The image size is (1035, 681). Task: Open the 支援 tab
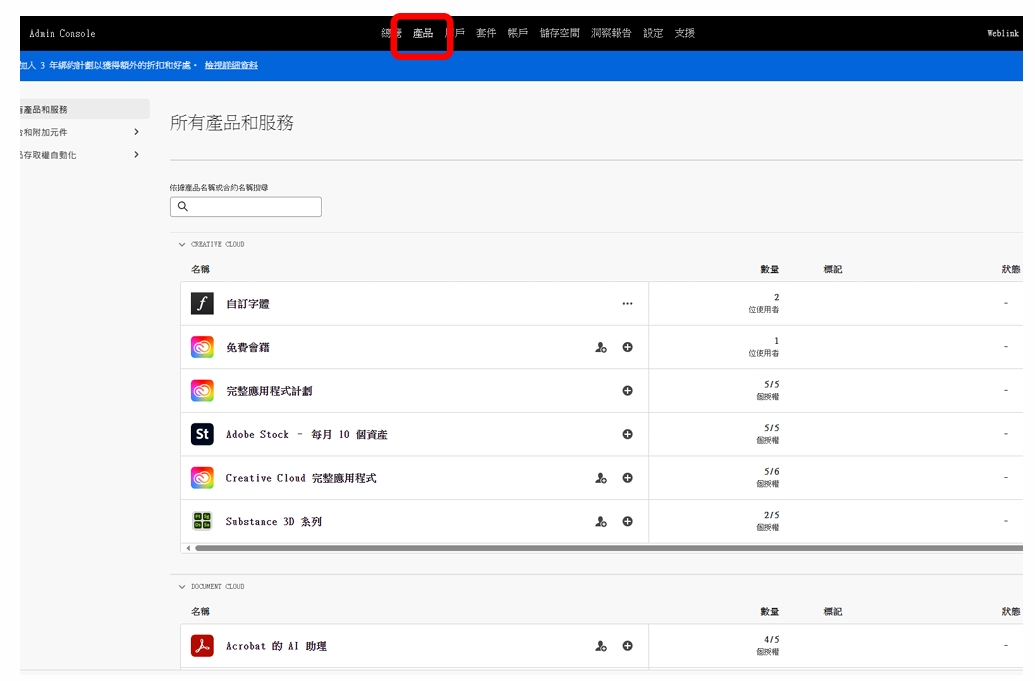tap(684, 33)
